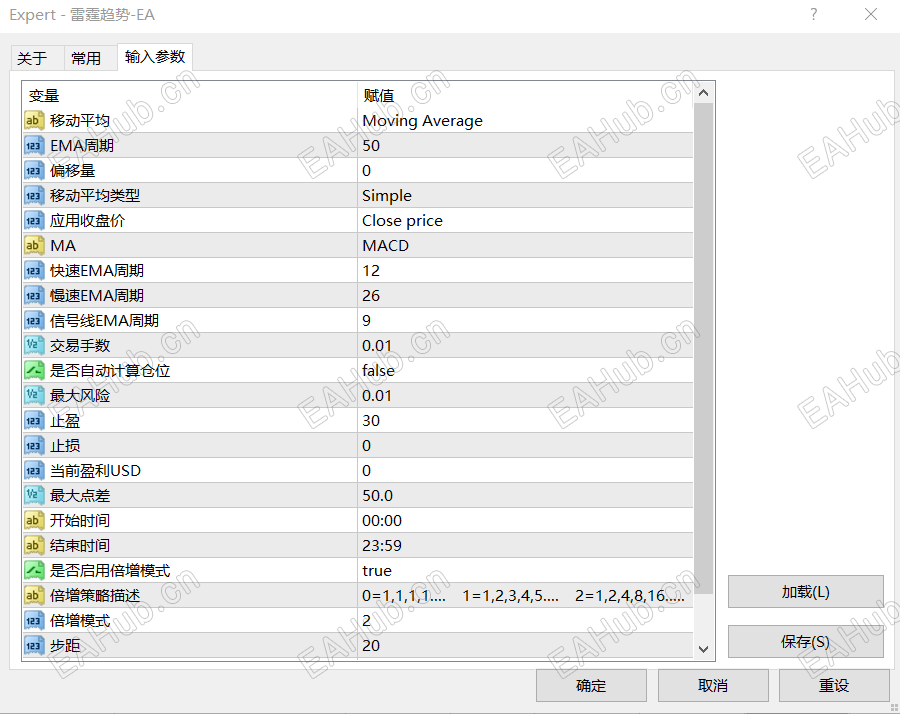Click the 慢速EMA周期 value 26
Screen dimensions: 900x714
coord(371,296)
